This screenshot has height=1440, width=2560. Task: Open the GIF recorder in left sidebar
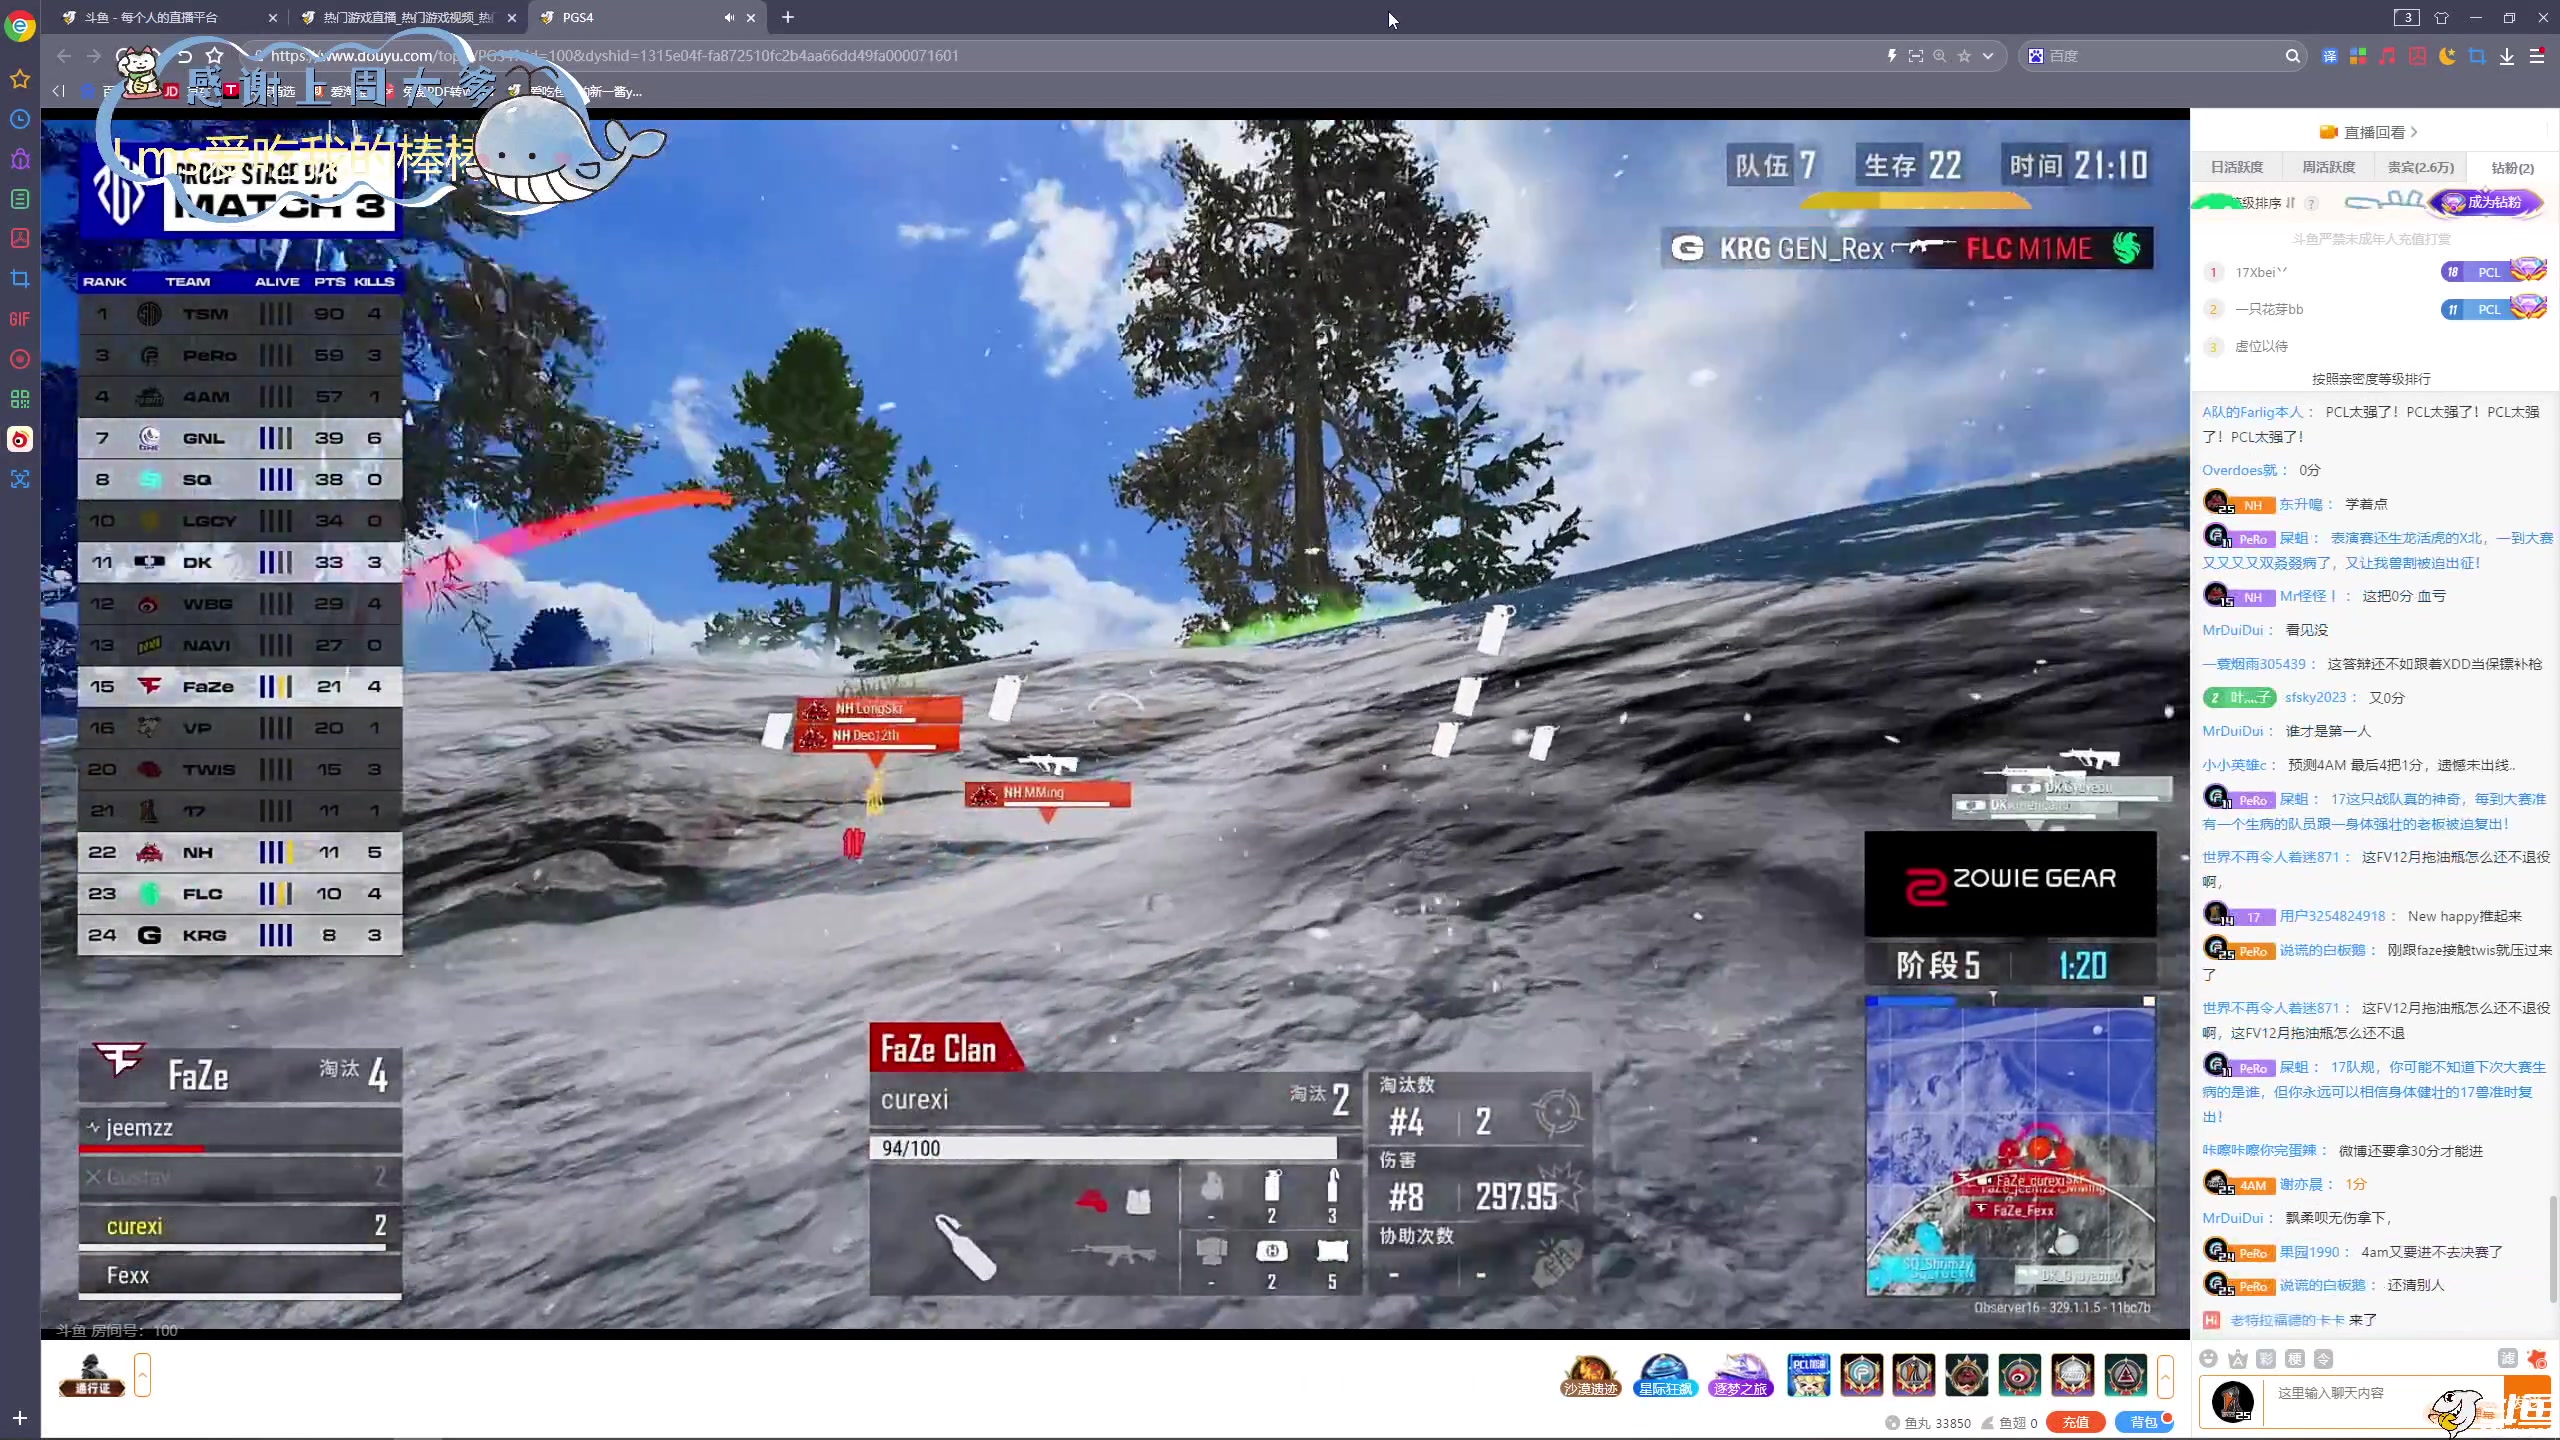pyautogui.click(x=20, y=319)
